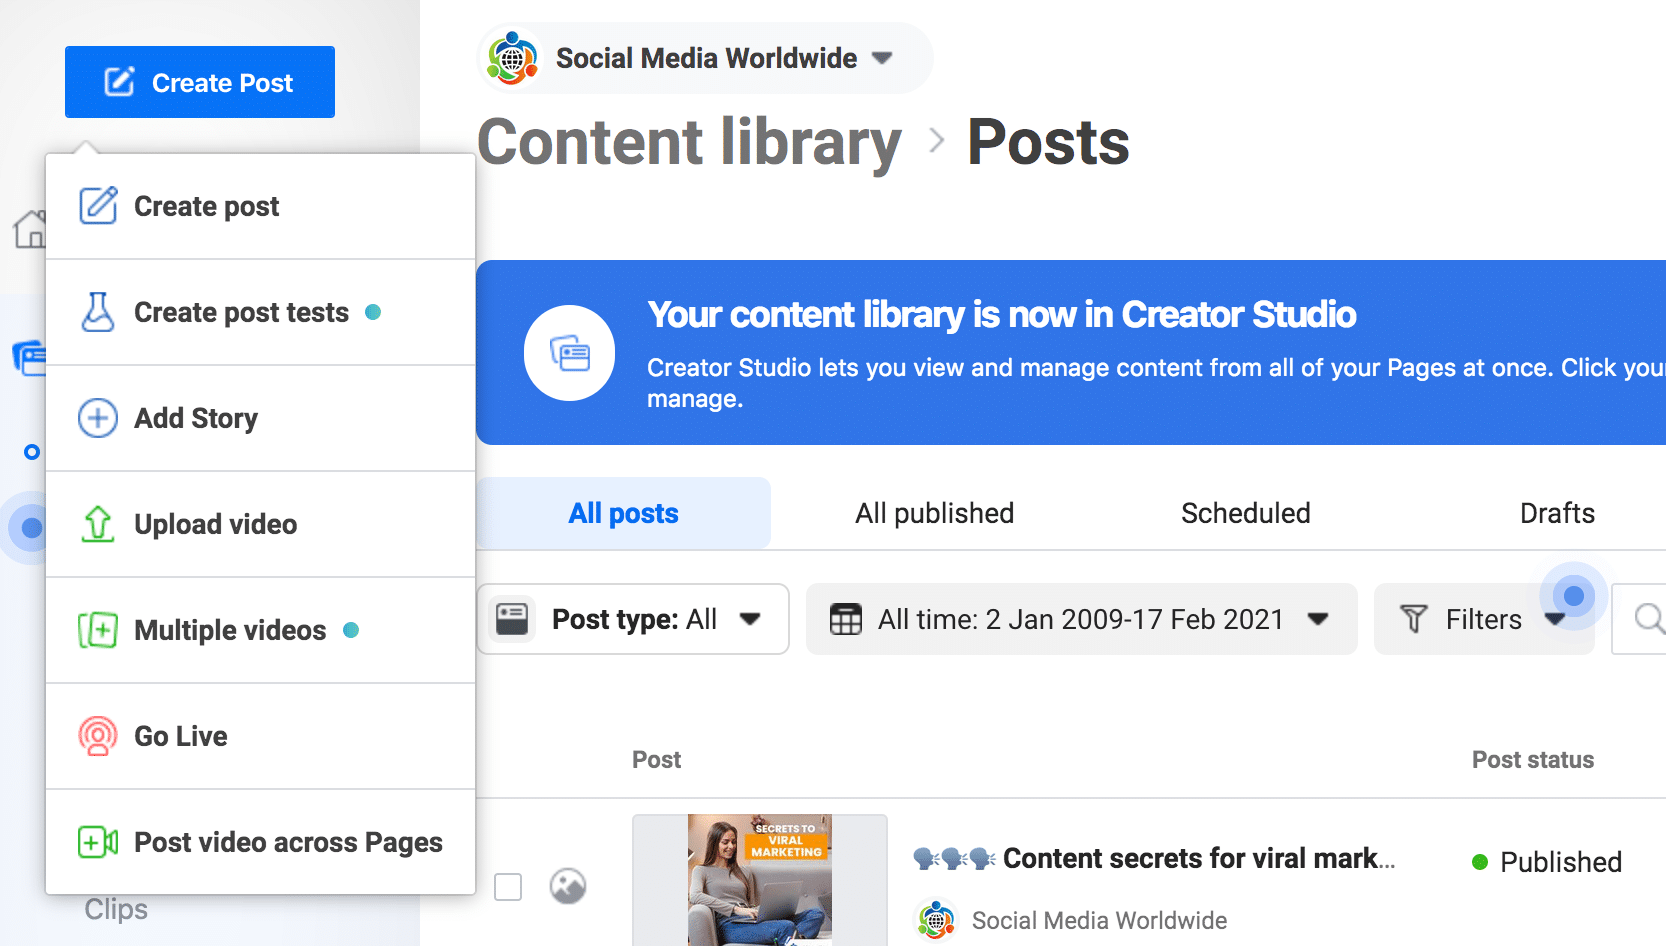Viewport: 1666px width, 946px height.
Task: Click the Published status text
Action: [1561, 862]
